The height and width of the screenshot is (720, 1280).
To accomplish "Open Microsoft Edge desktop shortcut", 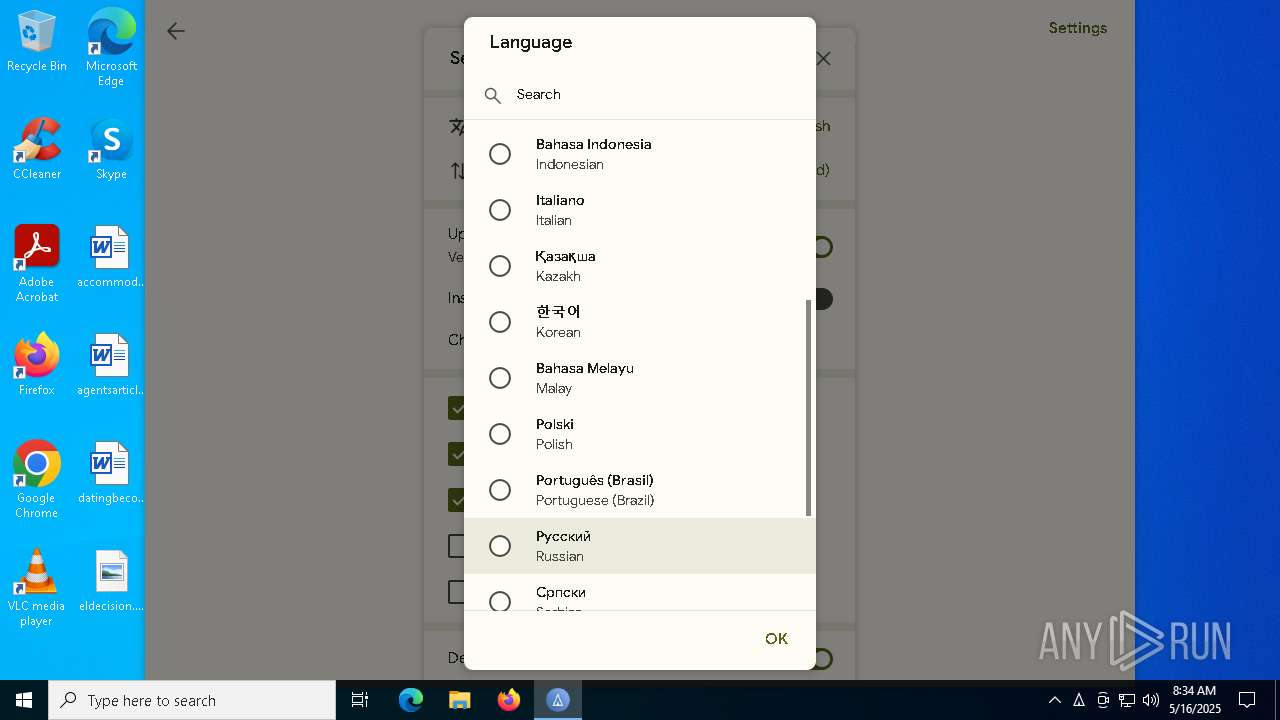I will coord(111,48).
